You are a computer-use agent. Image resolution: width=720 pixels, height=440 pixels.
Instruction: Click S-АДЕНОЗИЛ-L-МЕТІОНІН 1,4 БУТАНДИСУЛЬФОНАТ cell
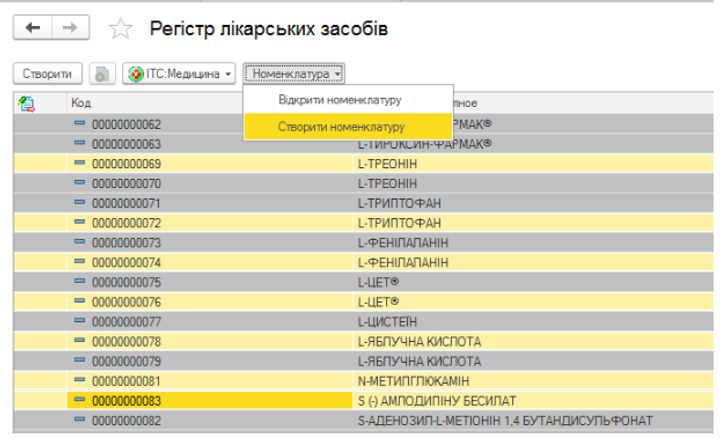point(505,421)
